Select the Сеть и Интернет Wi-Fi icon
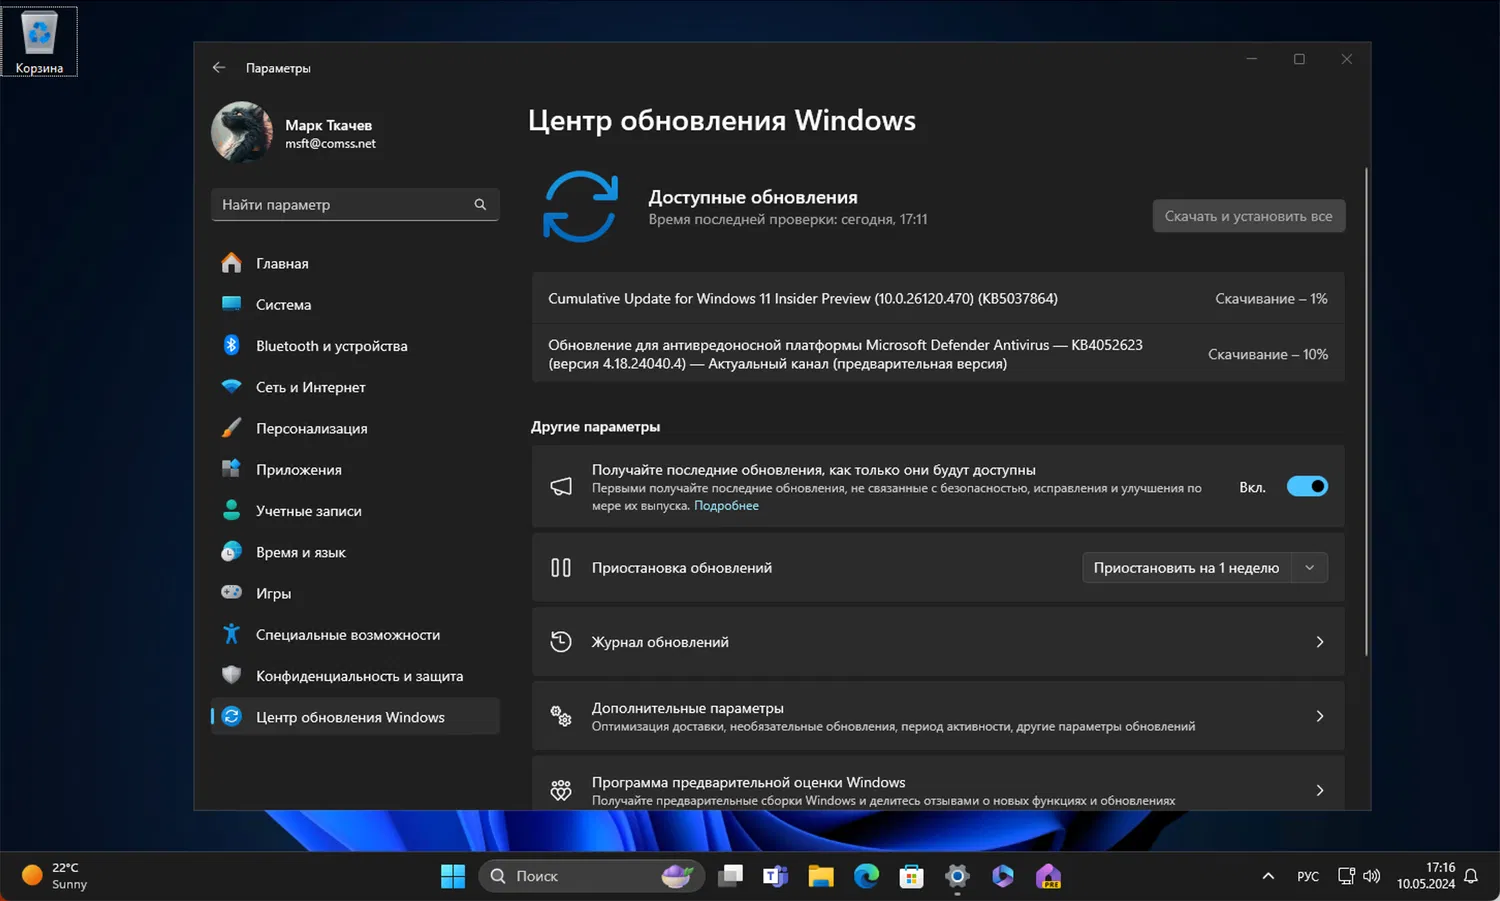 point(231,387)
